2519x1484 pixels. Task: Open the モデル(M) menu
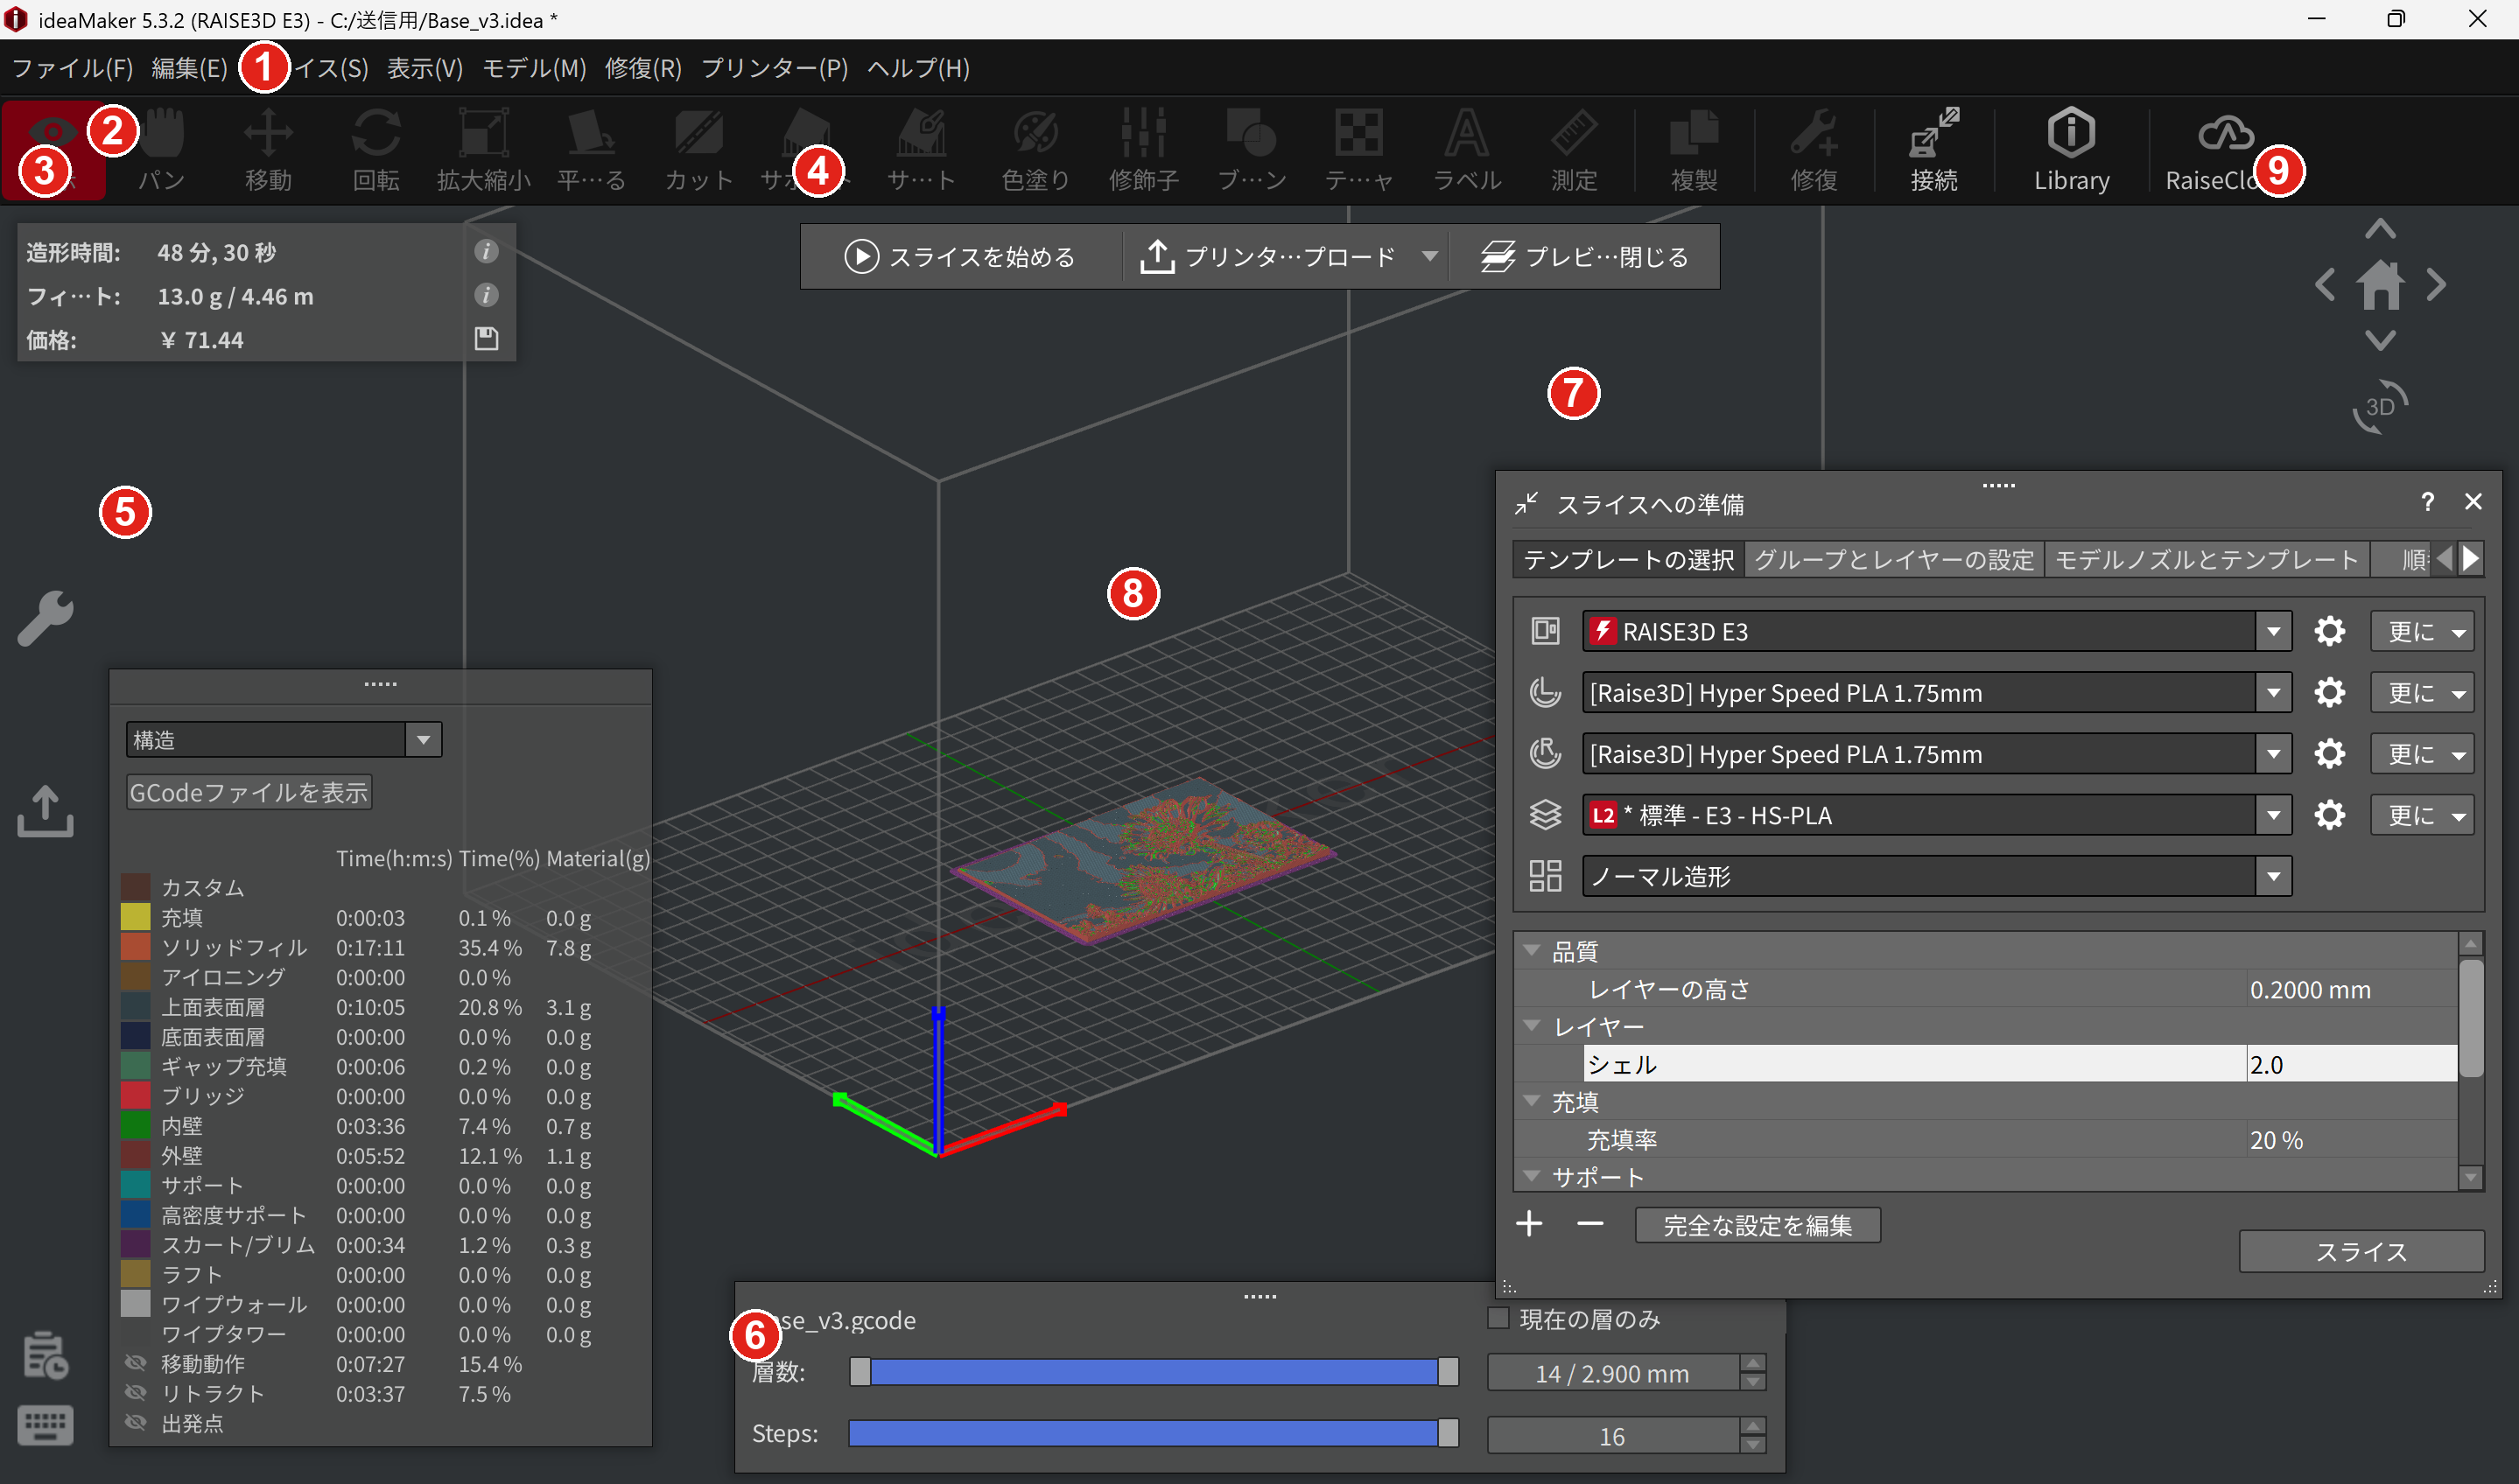(534, 68)
